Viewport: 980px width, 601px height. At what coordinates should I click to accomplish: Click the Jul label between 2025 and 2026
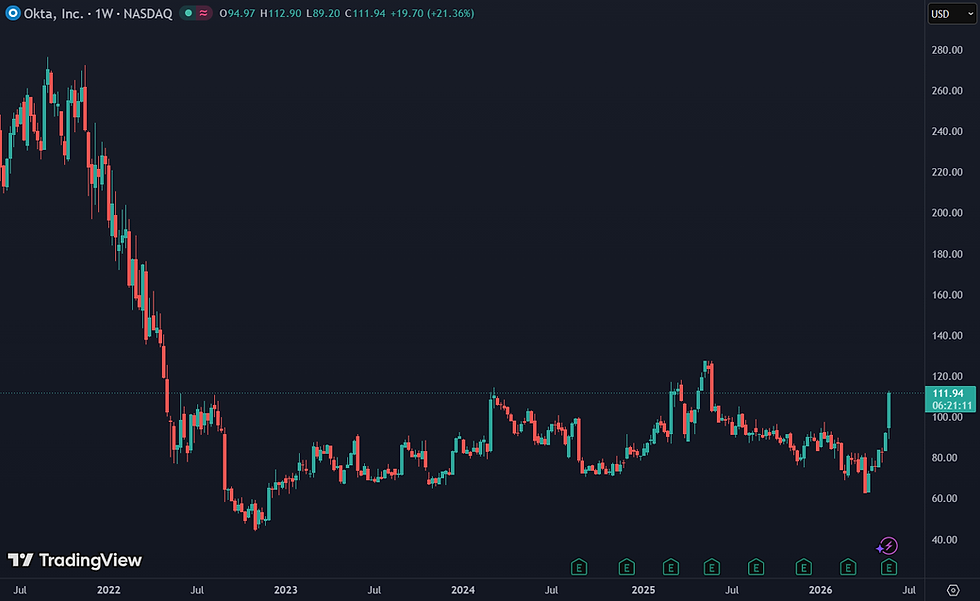731,590
